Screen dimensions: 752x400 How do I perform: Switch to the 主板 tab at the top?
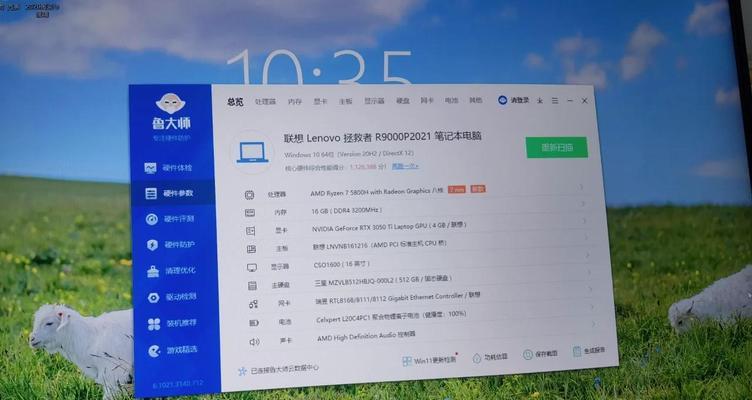coord(346,101)
